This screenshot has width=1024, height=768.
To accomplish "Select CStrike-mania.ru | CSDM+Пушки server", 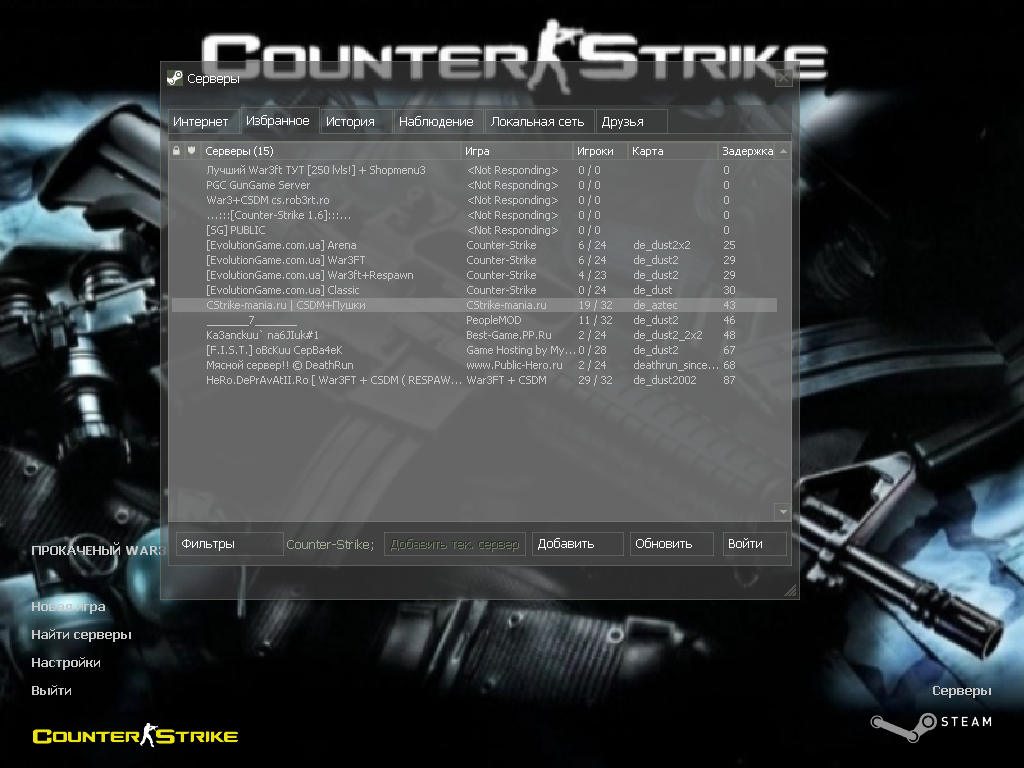I will click(474, 306).
